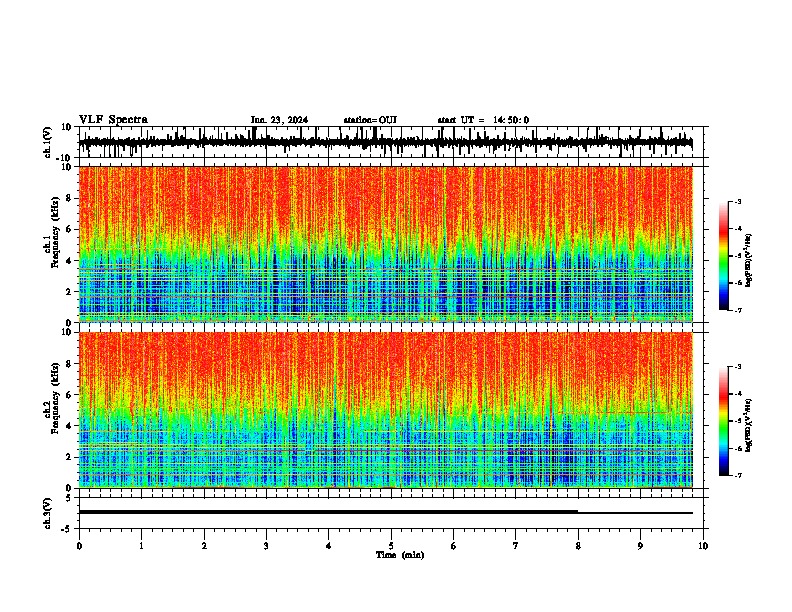
Task: Click the ch.3 voltage trace line
Action: click(x=385, y=512)
